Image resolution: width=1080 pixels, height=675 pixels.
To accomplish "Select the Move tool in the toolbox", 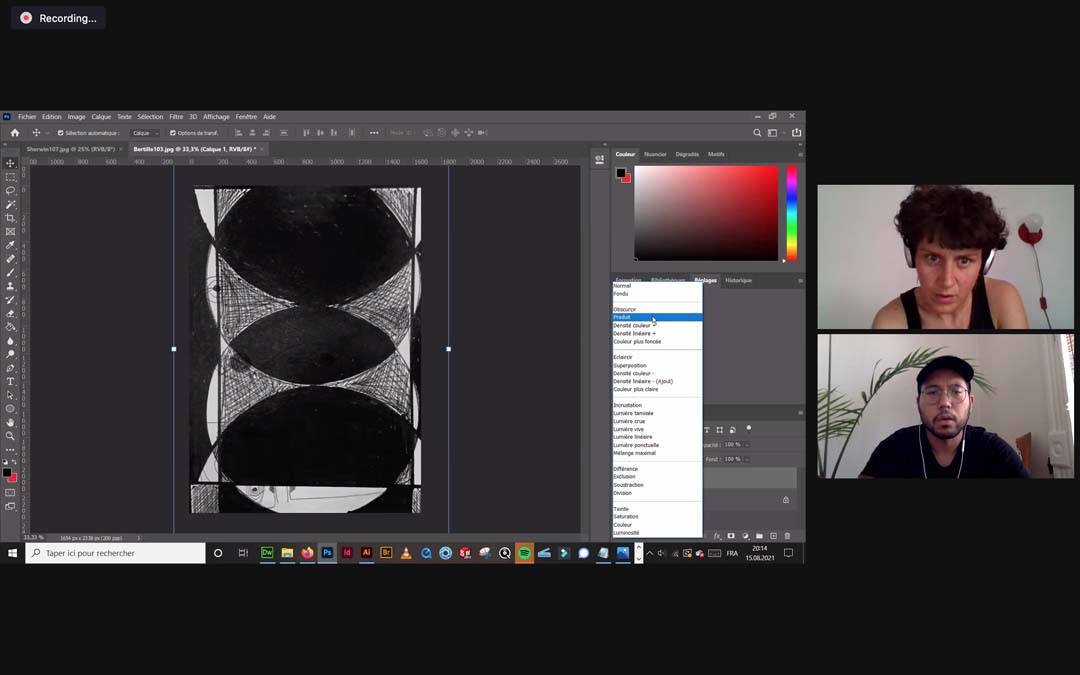I will pos(10,163).
